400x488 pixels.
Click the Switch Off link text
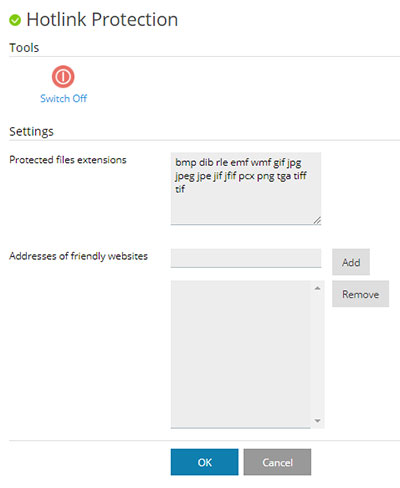(63, 98)
